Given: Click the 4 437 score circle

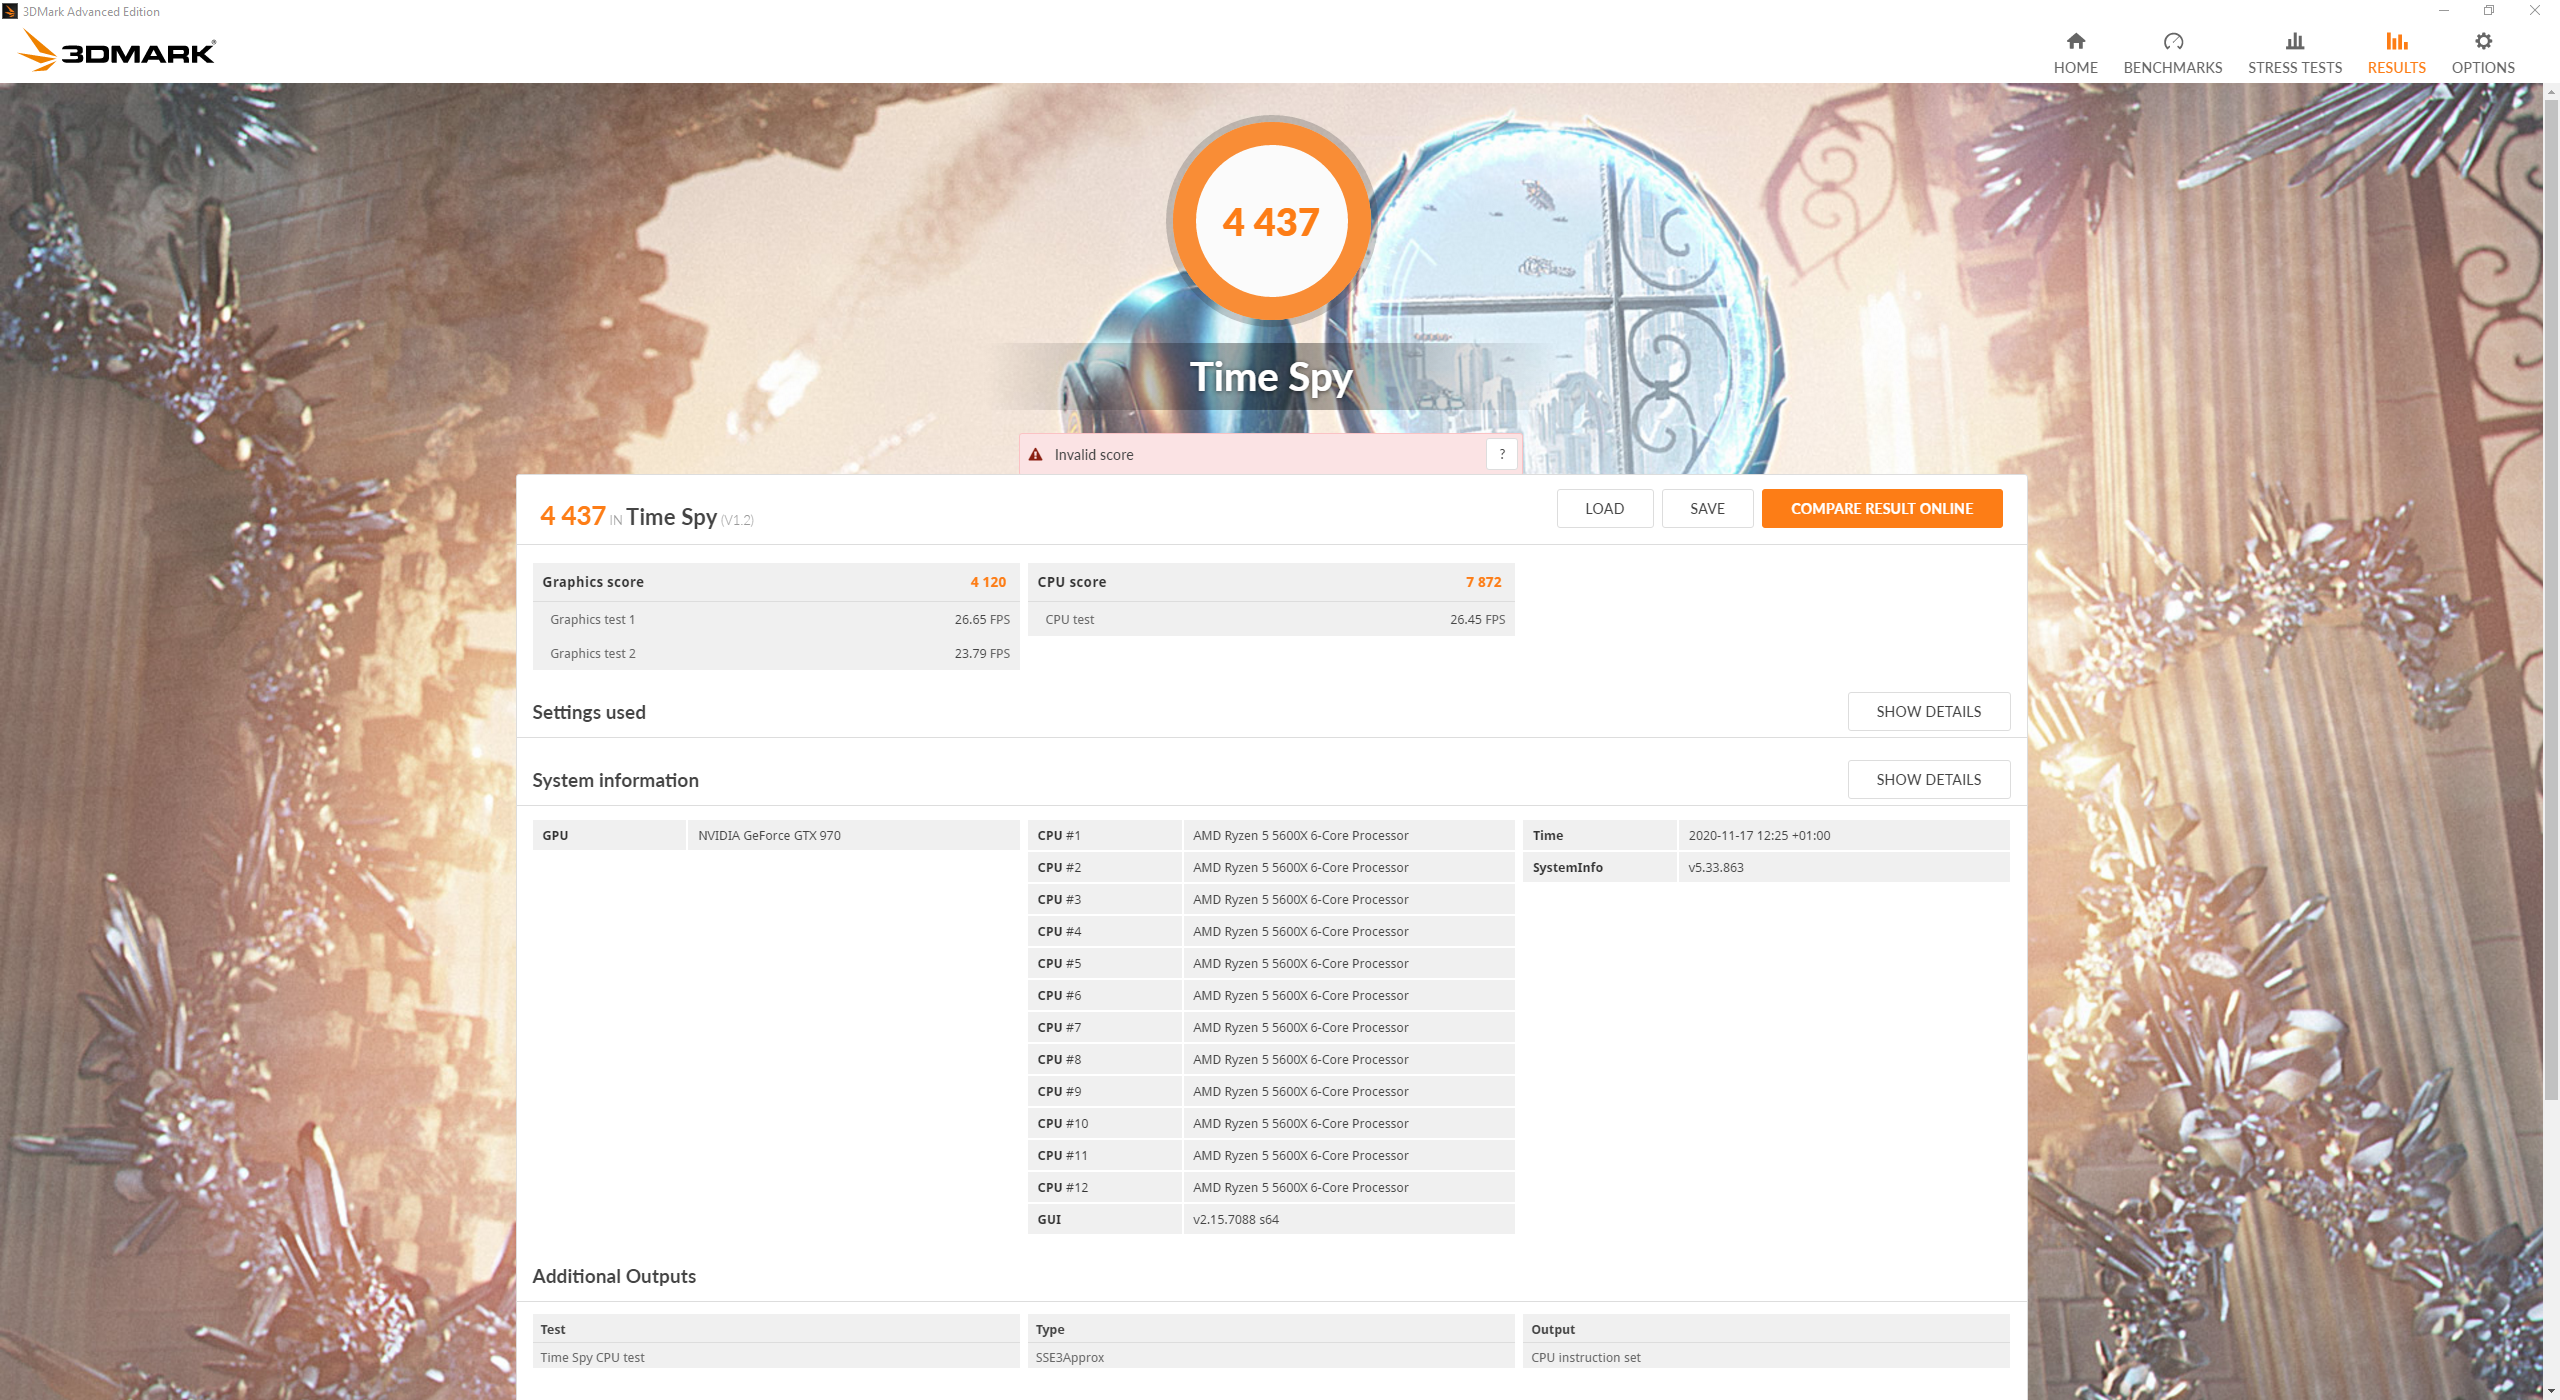Looking at the screenshot, I should click(1270, 222).
